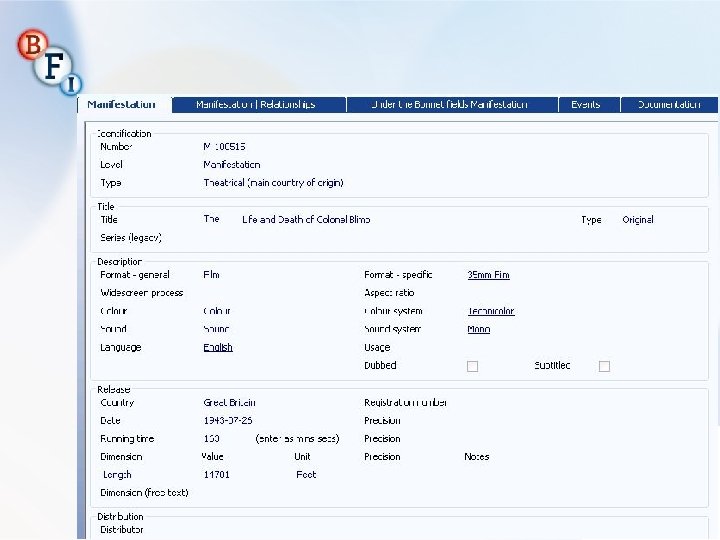Select the number value M-100515

point(224,146)
